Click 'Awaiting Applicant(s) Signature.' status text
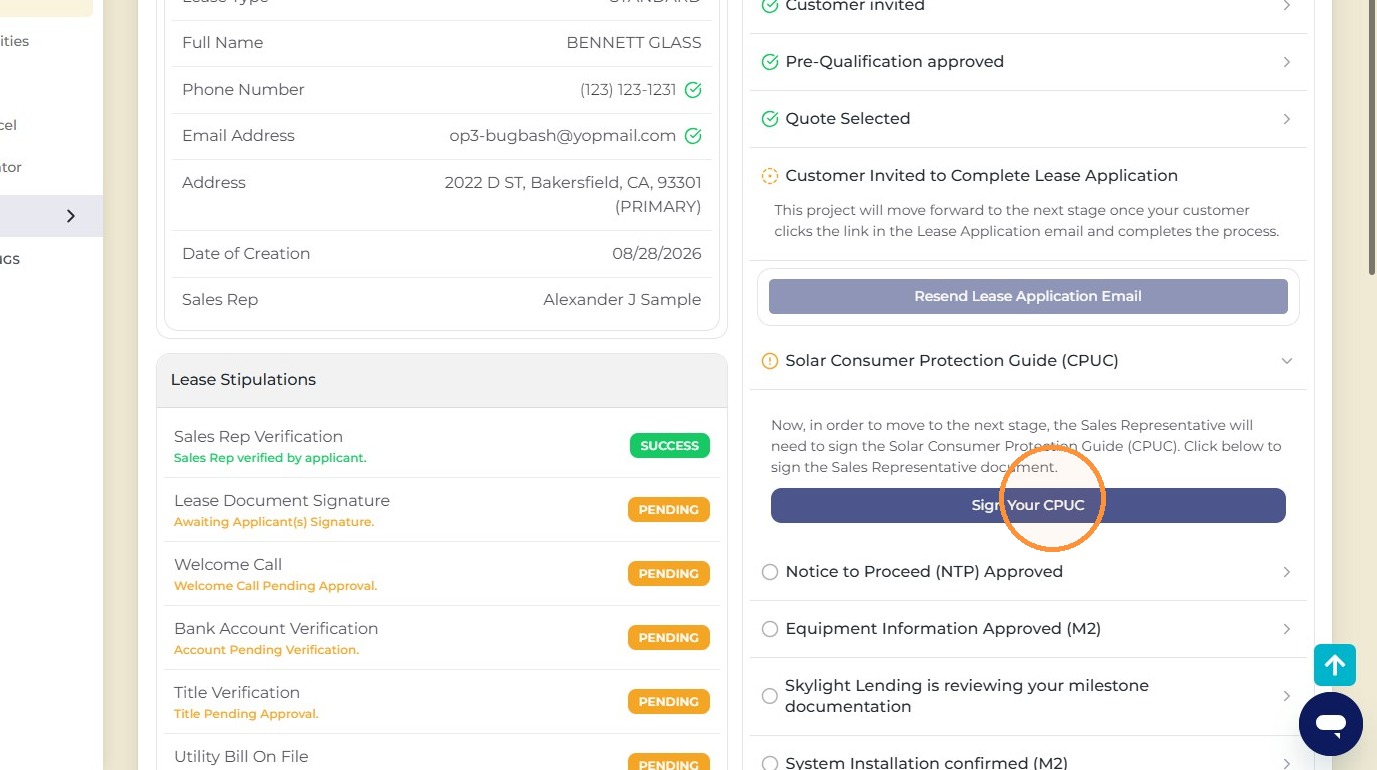Viewport: 1377px width, 770px height. pyautogui.click(x=274, y=522)
